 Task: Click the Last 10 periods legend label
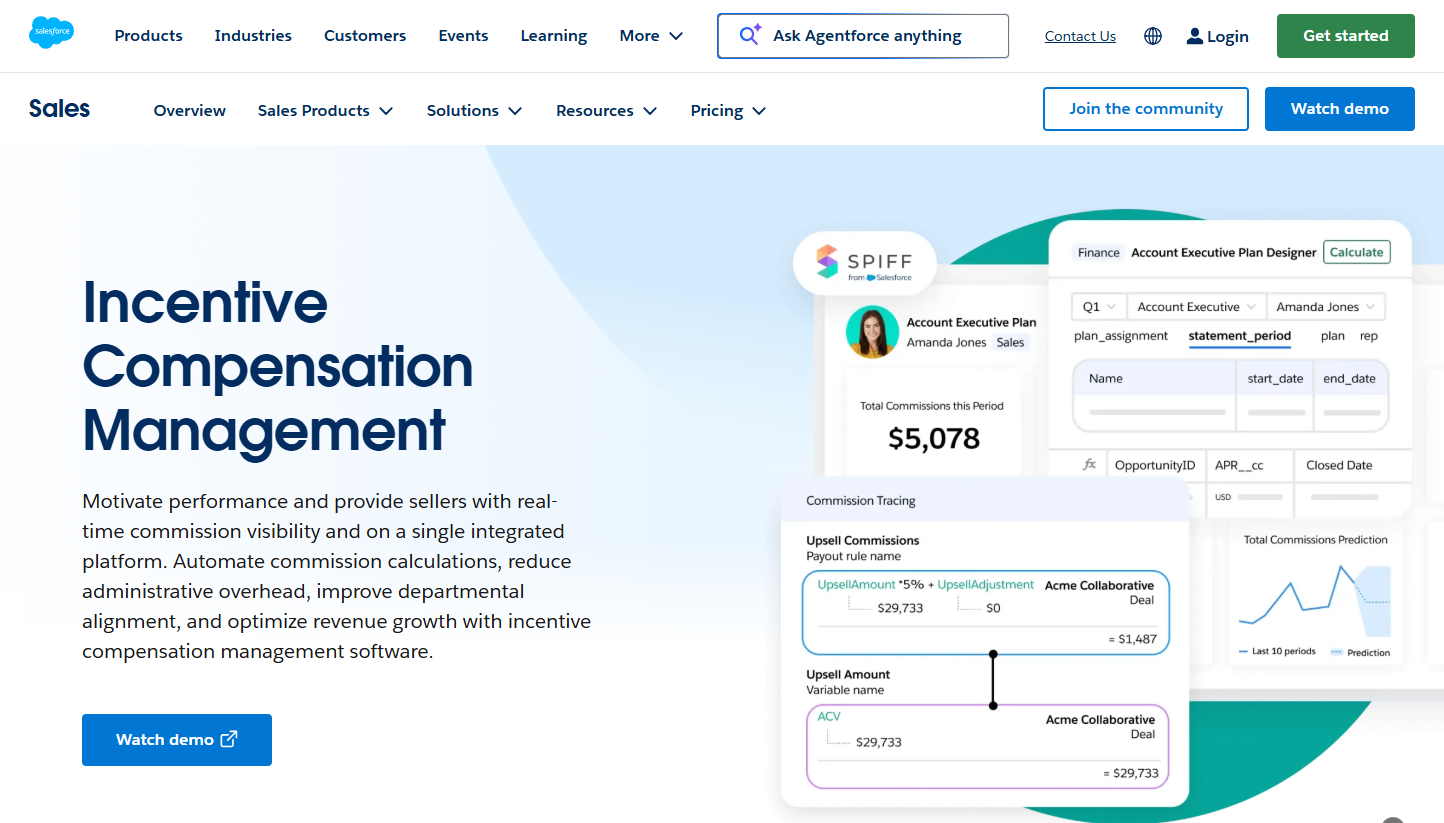click(x=1285, y=652)
